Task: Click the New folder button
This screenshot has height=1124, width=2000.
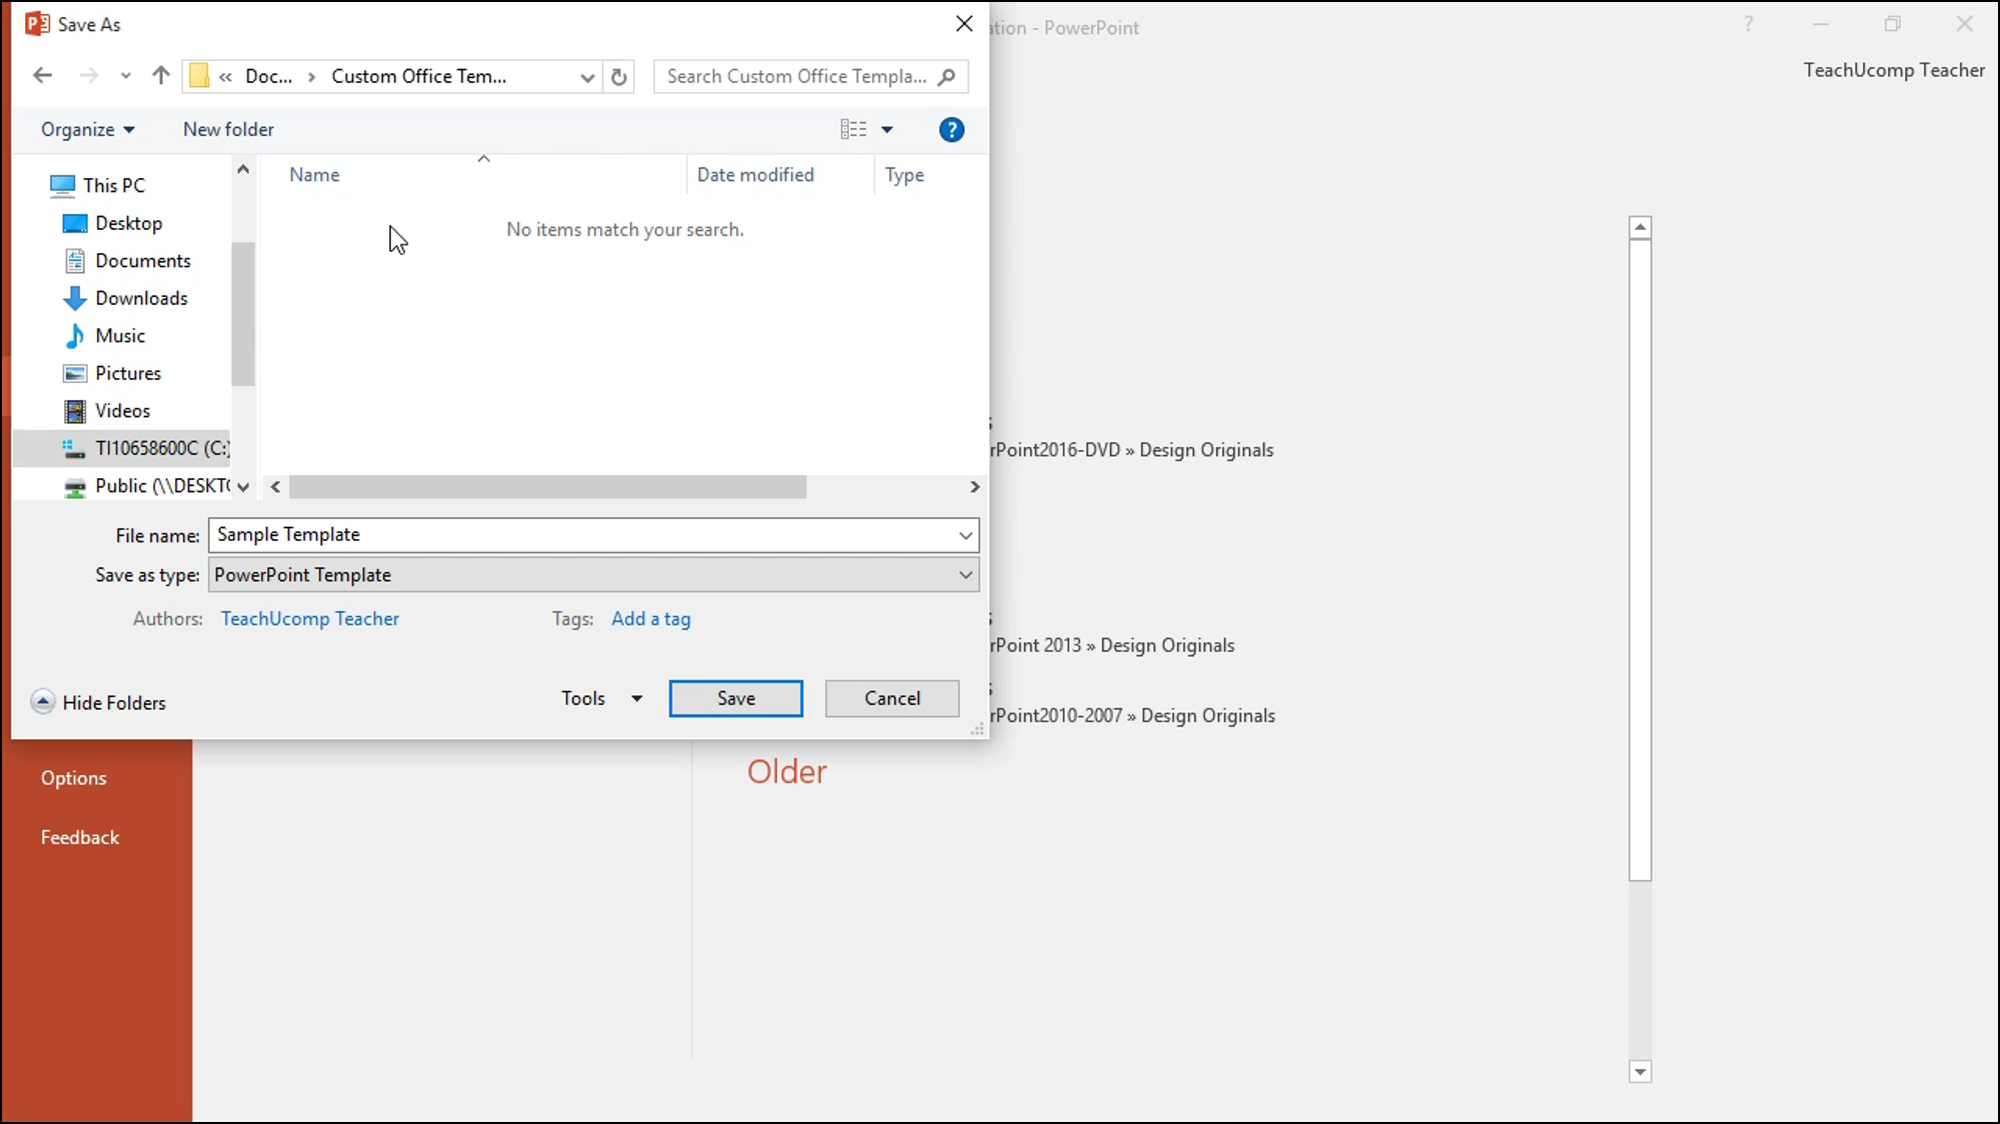Action: 228,129
